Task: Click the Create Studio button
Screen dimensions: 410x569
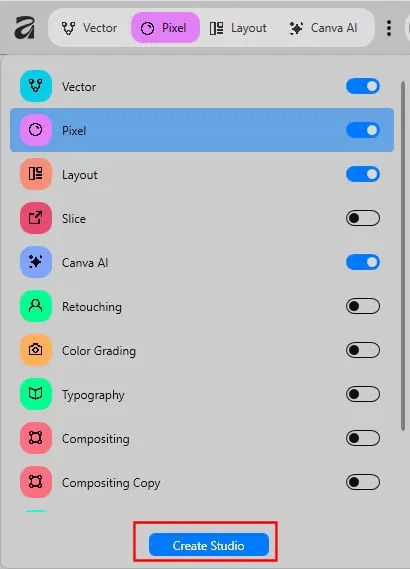Action: (209, 545)
